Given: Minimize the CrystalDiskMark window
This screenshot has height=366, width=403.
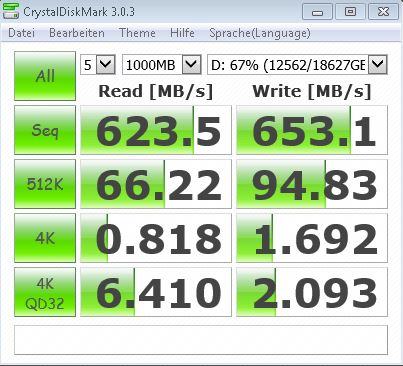Looking at the screenshot, I should 317,12.
